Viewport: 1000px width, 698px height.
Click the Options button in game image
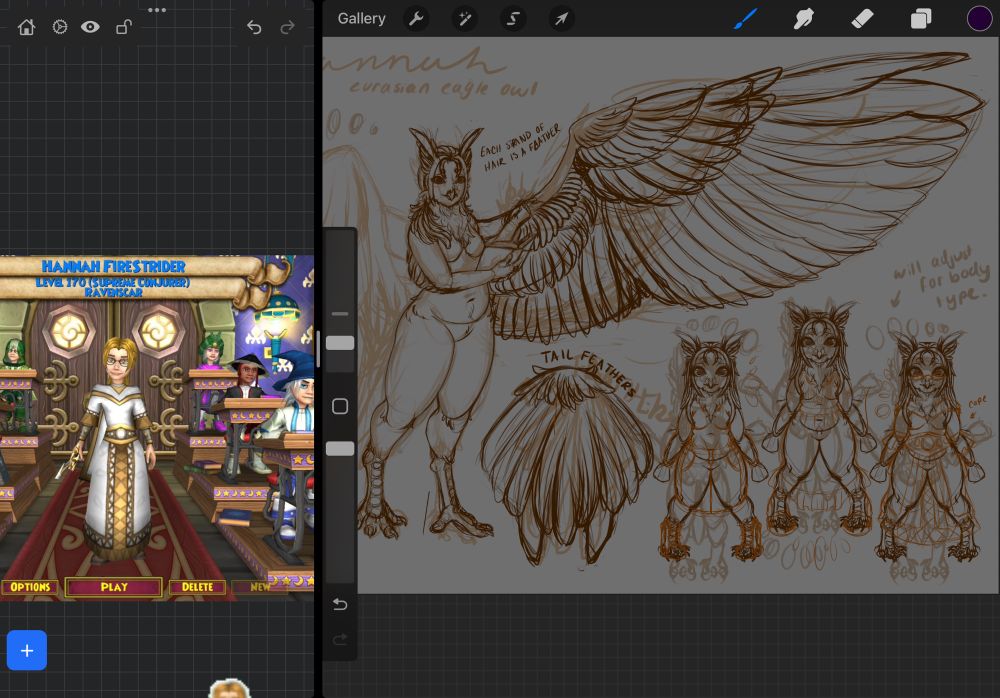click(29, 587)
